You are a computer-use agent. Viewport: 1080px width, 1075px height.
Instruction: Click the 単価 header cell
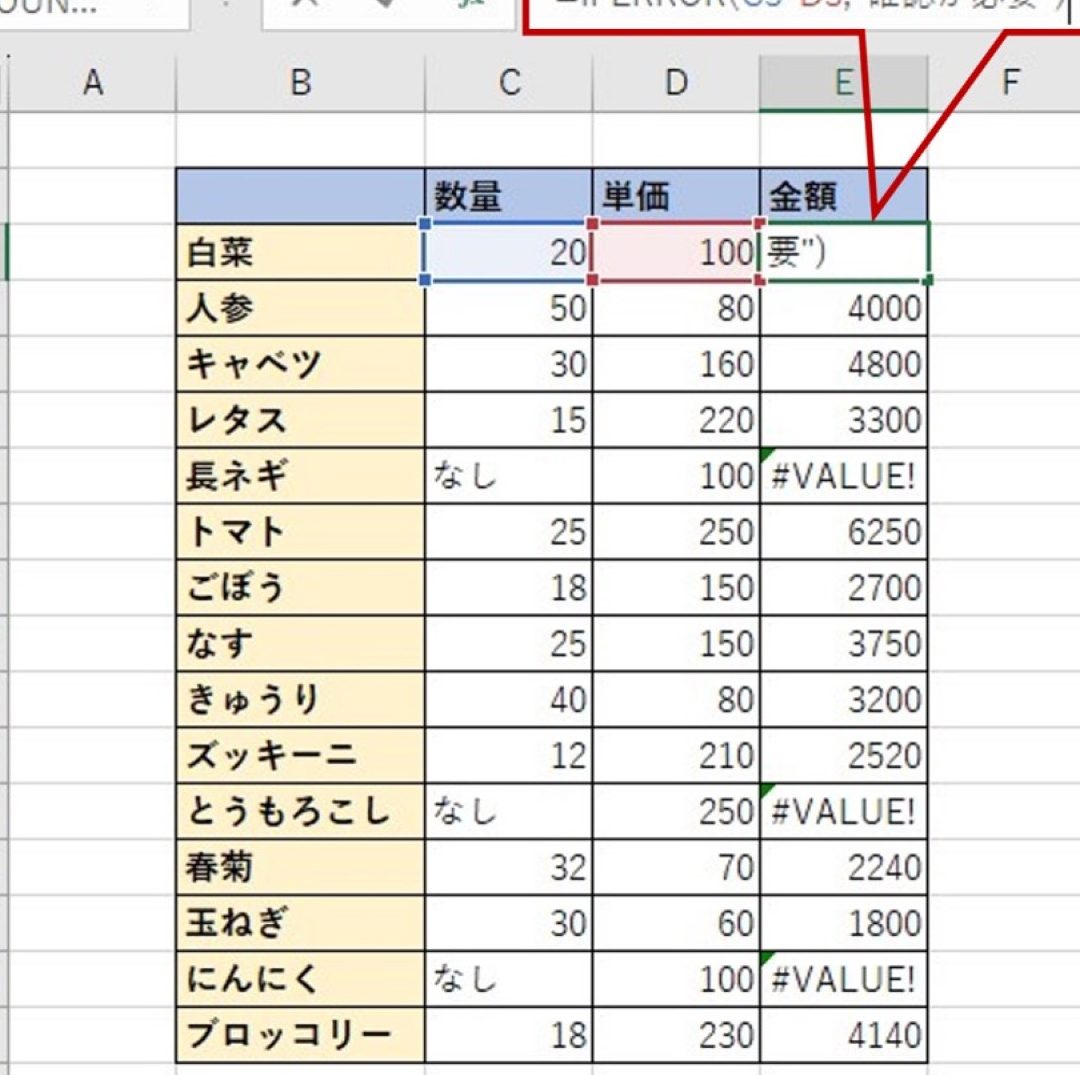pos(676,196)
